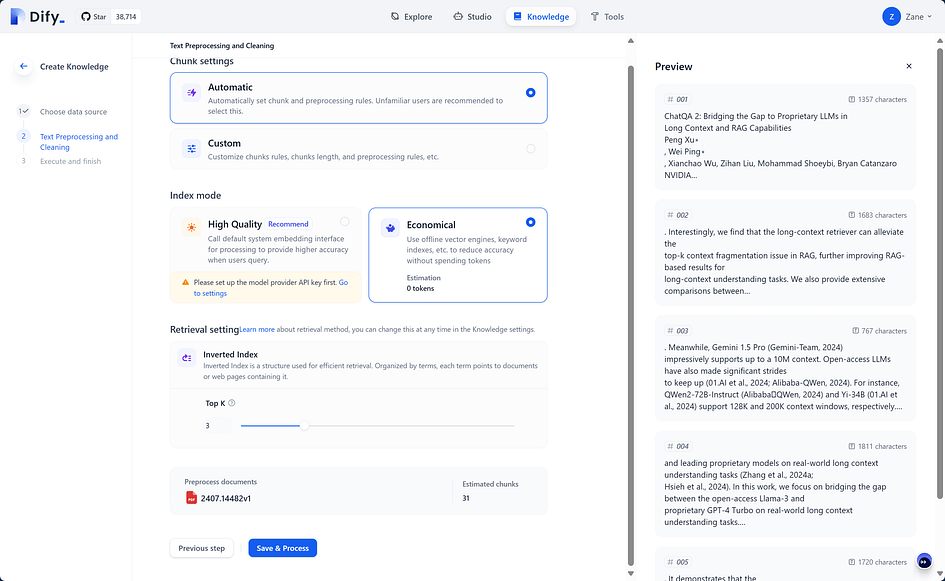Click the Economical piggy bank icon
Screen dimensions: 945x581
tap(391, 228)
